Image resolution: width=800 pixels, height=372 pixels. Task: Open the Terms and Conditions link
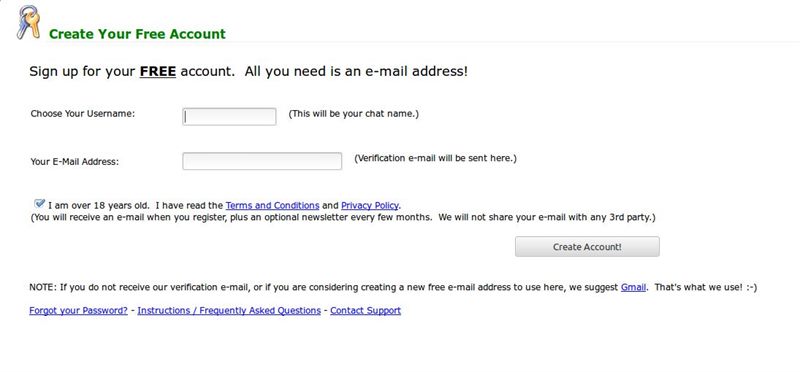272,206
